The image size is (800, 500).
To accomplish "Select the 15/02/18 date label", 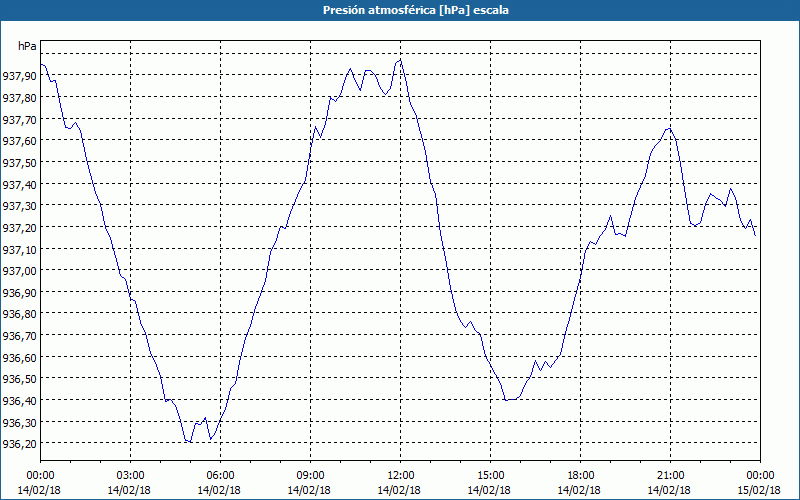I will coord(759,490).
